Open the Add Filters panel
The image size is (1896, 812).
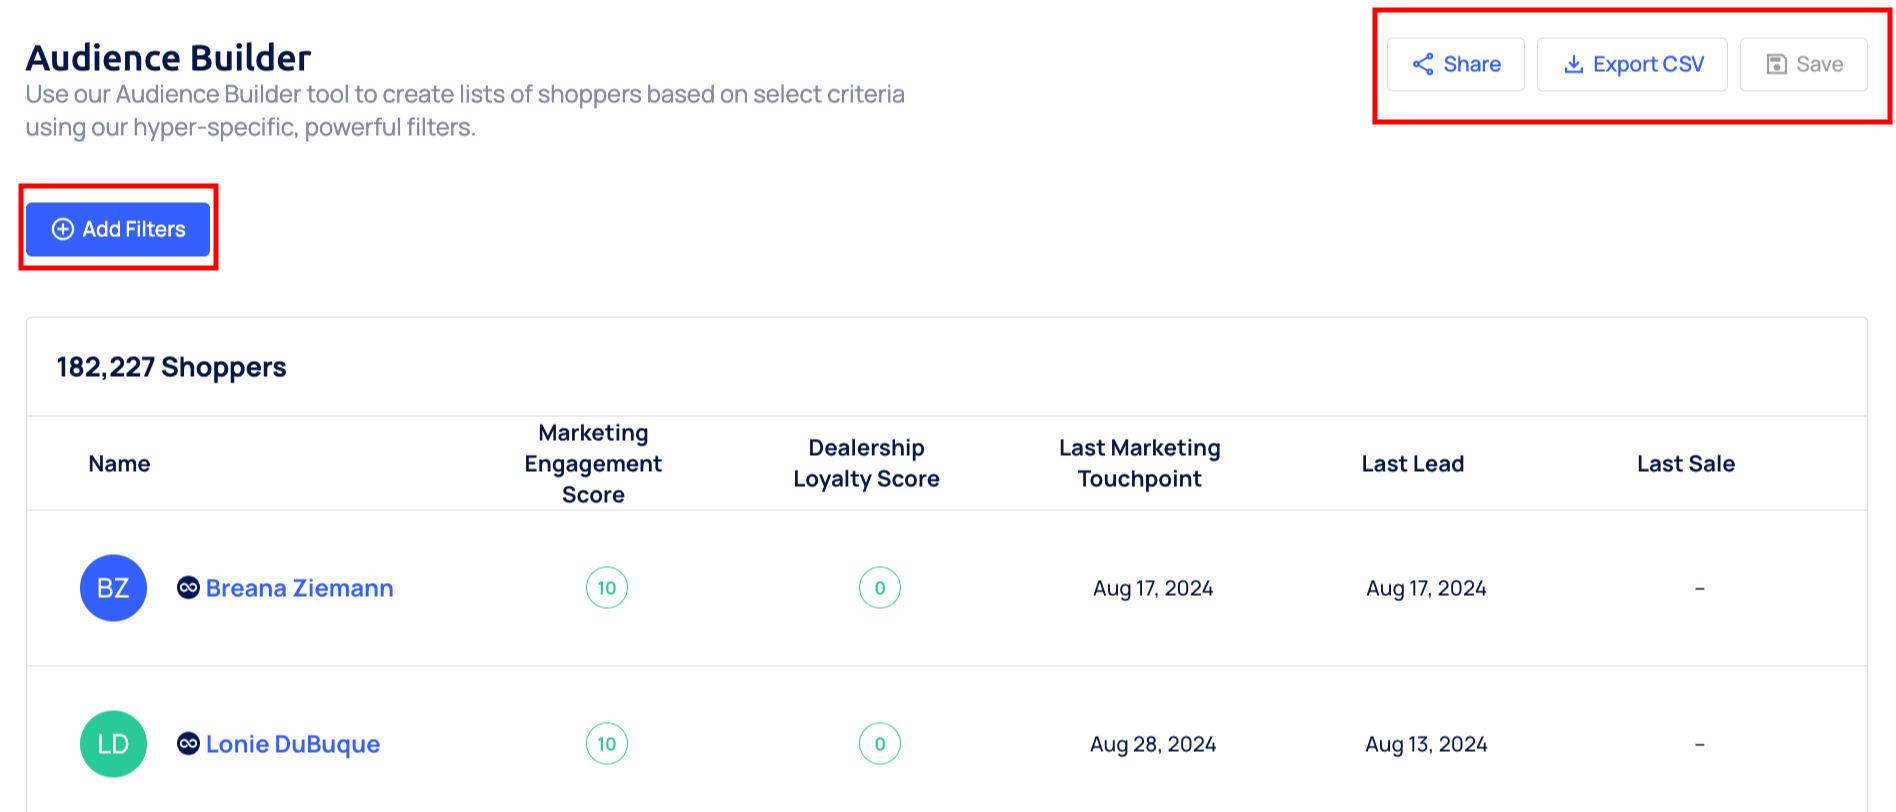pyautogui.click(x=118, y=229)
